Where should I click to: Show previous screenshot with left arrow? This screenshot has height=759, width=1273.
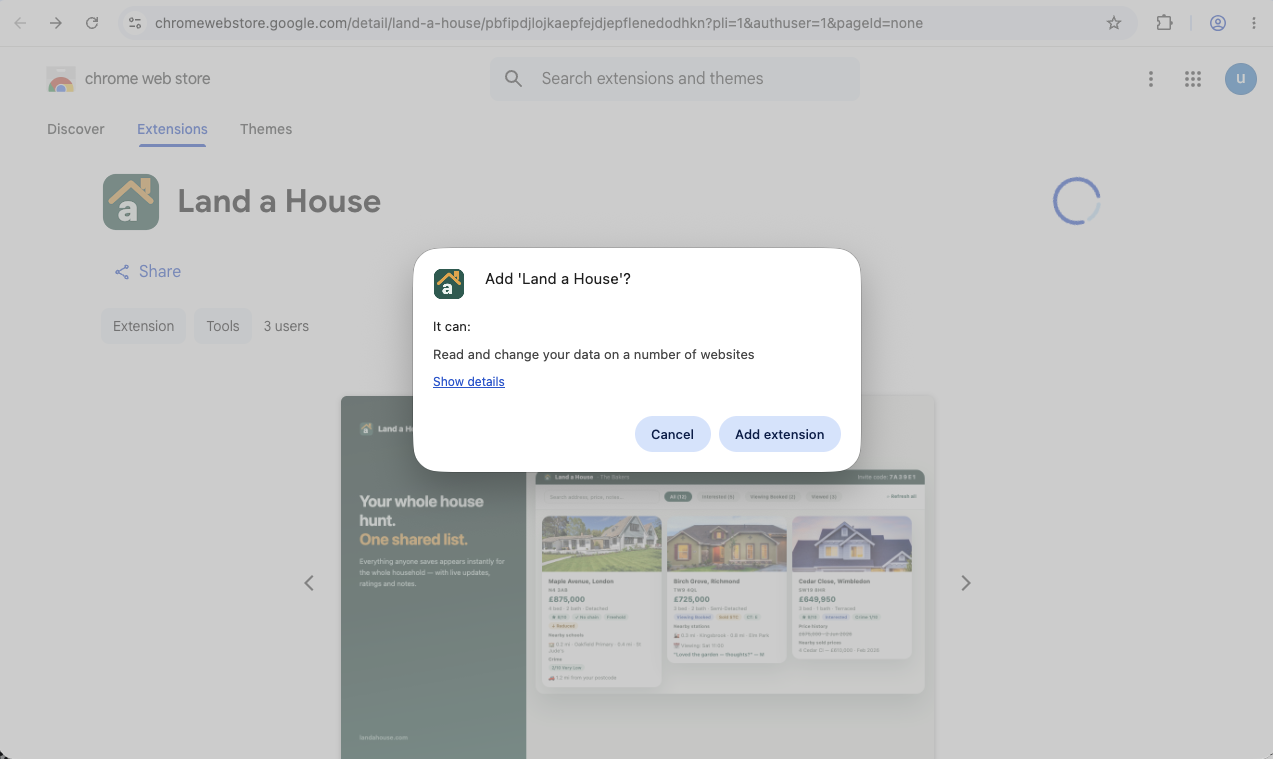tap(309, 583)
